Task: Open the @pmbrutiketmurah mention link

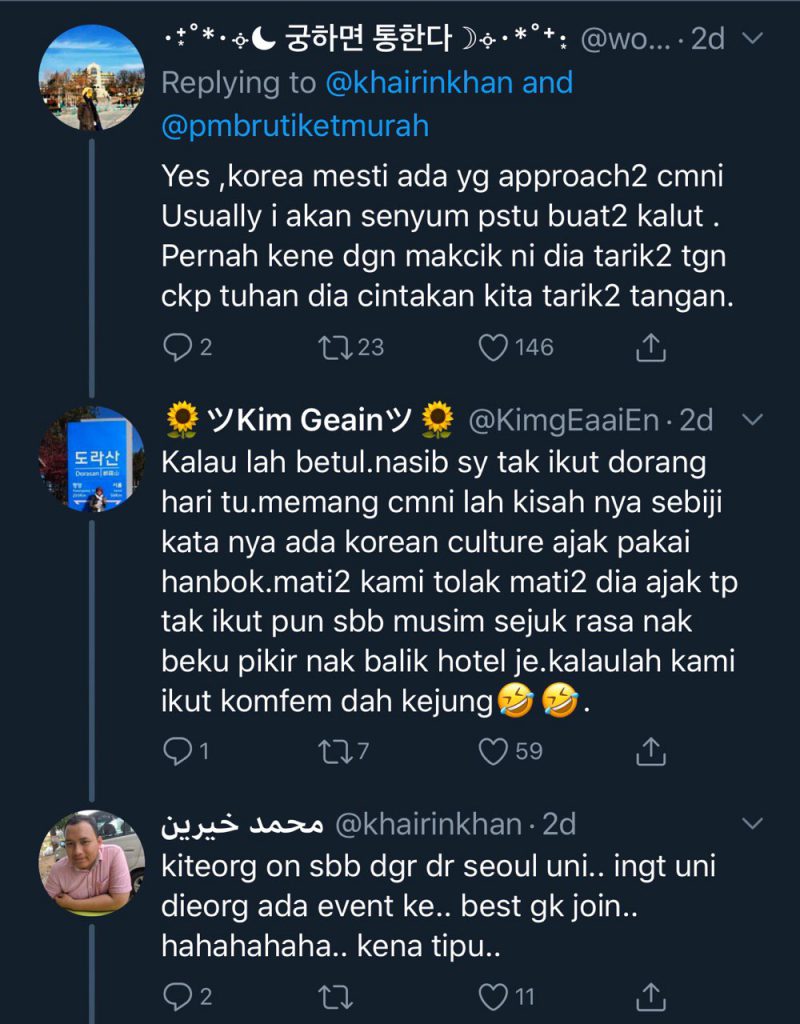Action: click(294, 126)
